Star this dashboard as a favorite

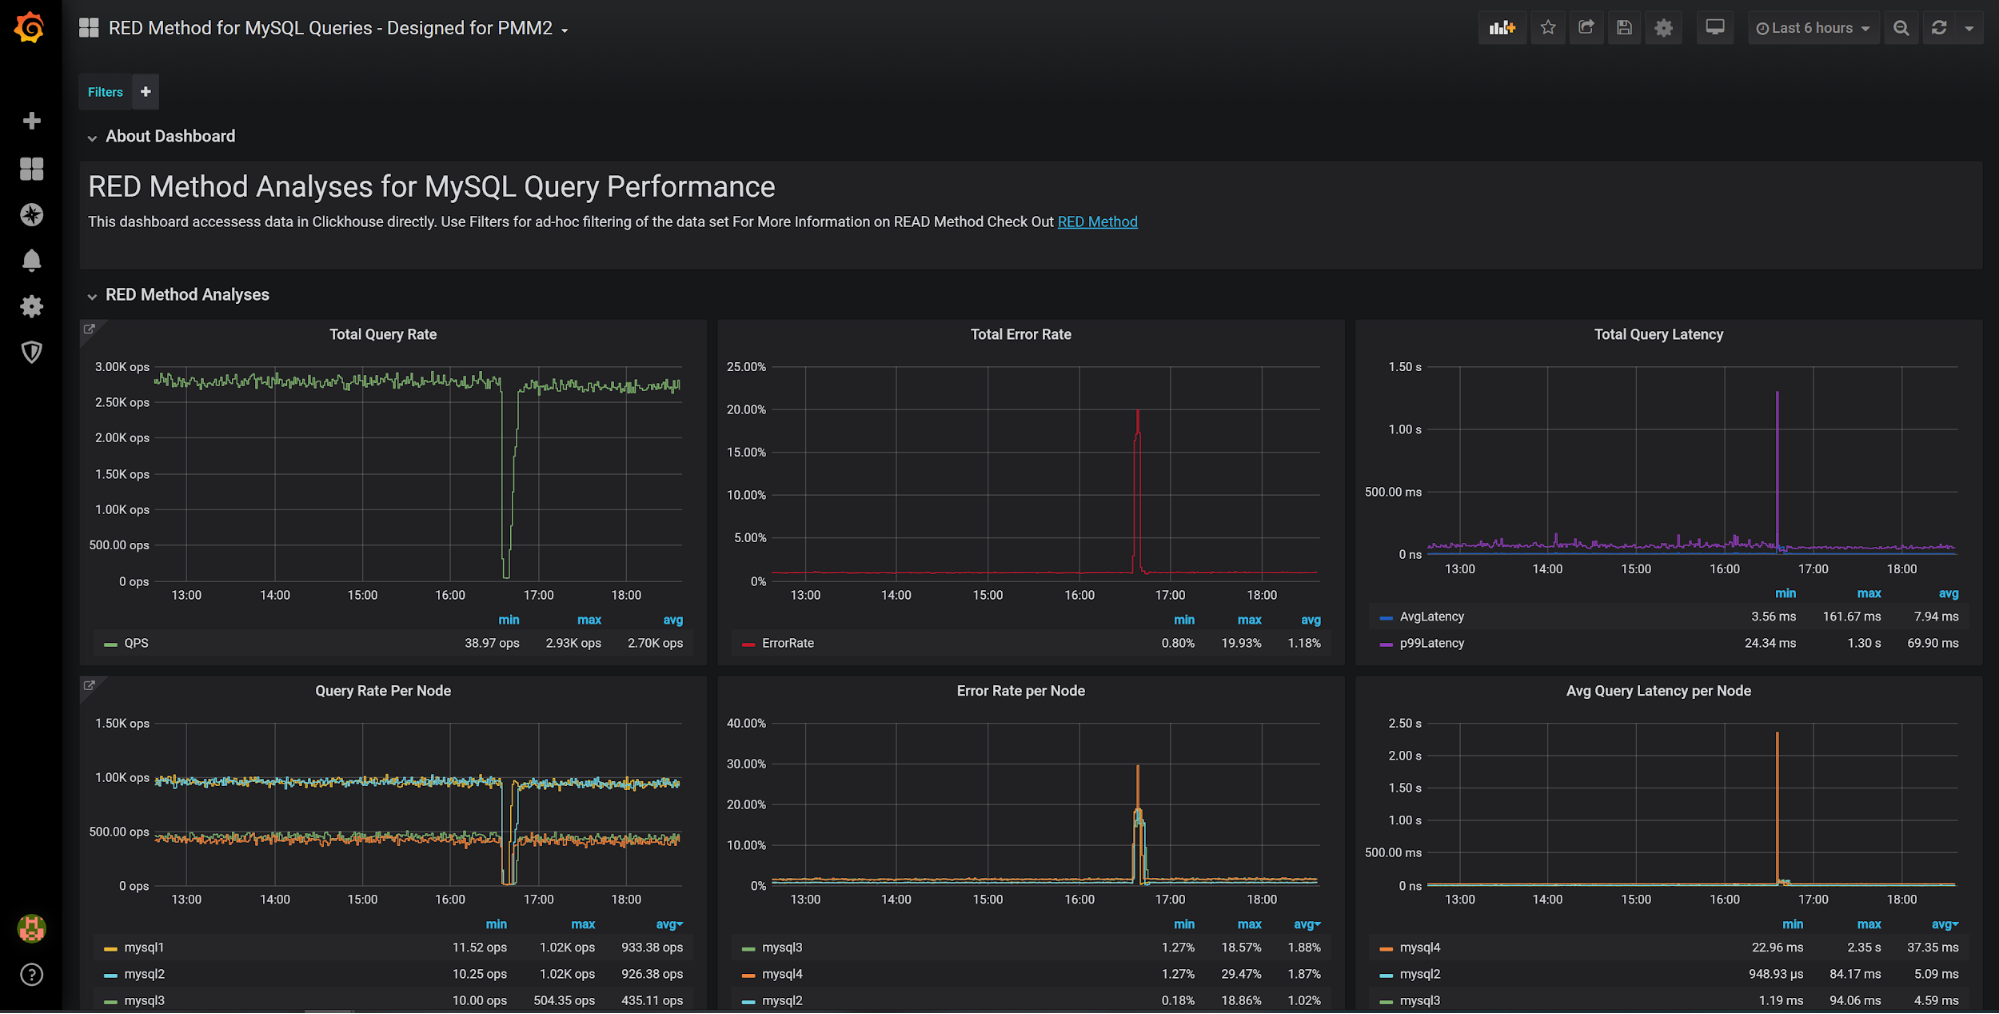pyautogui.click(x=1548, y=27)
